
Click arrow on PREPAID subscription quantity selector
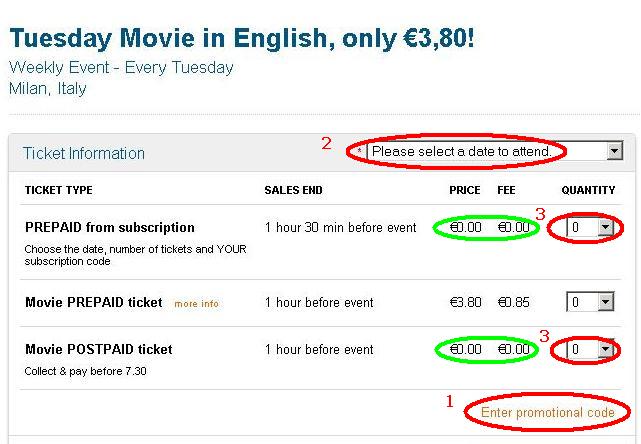coord(606,227)
